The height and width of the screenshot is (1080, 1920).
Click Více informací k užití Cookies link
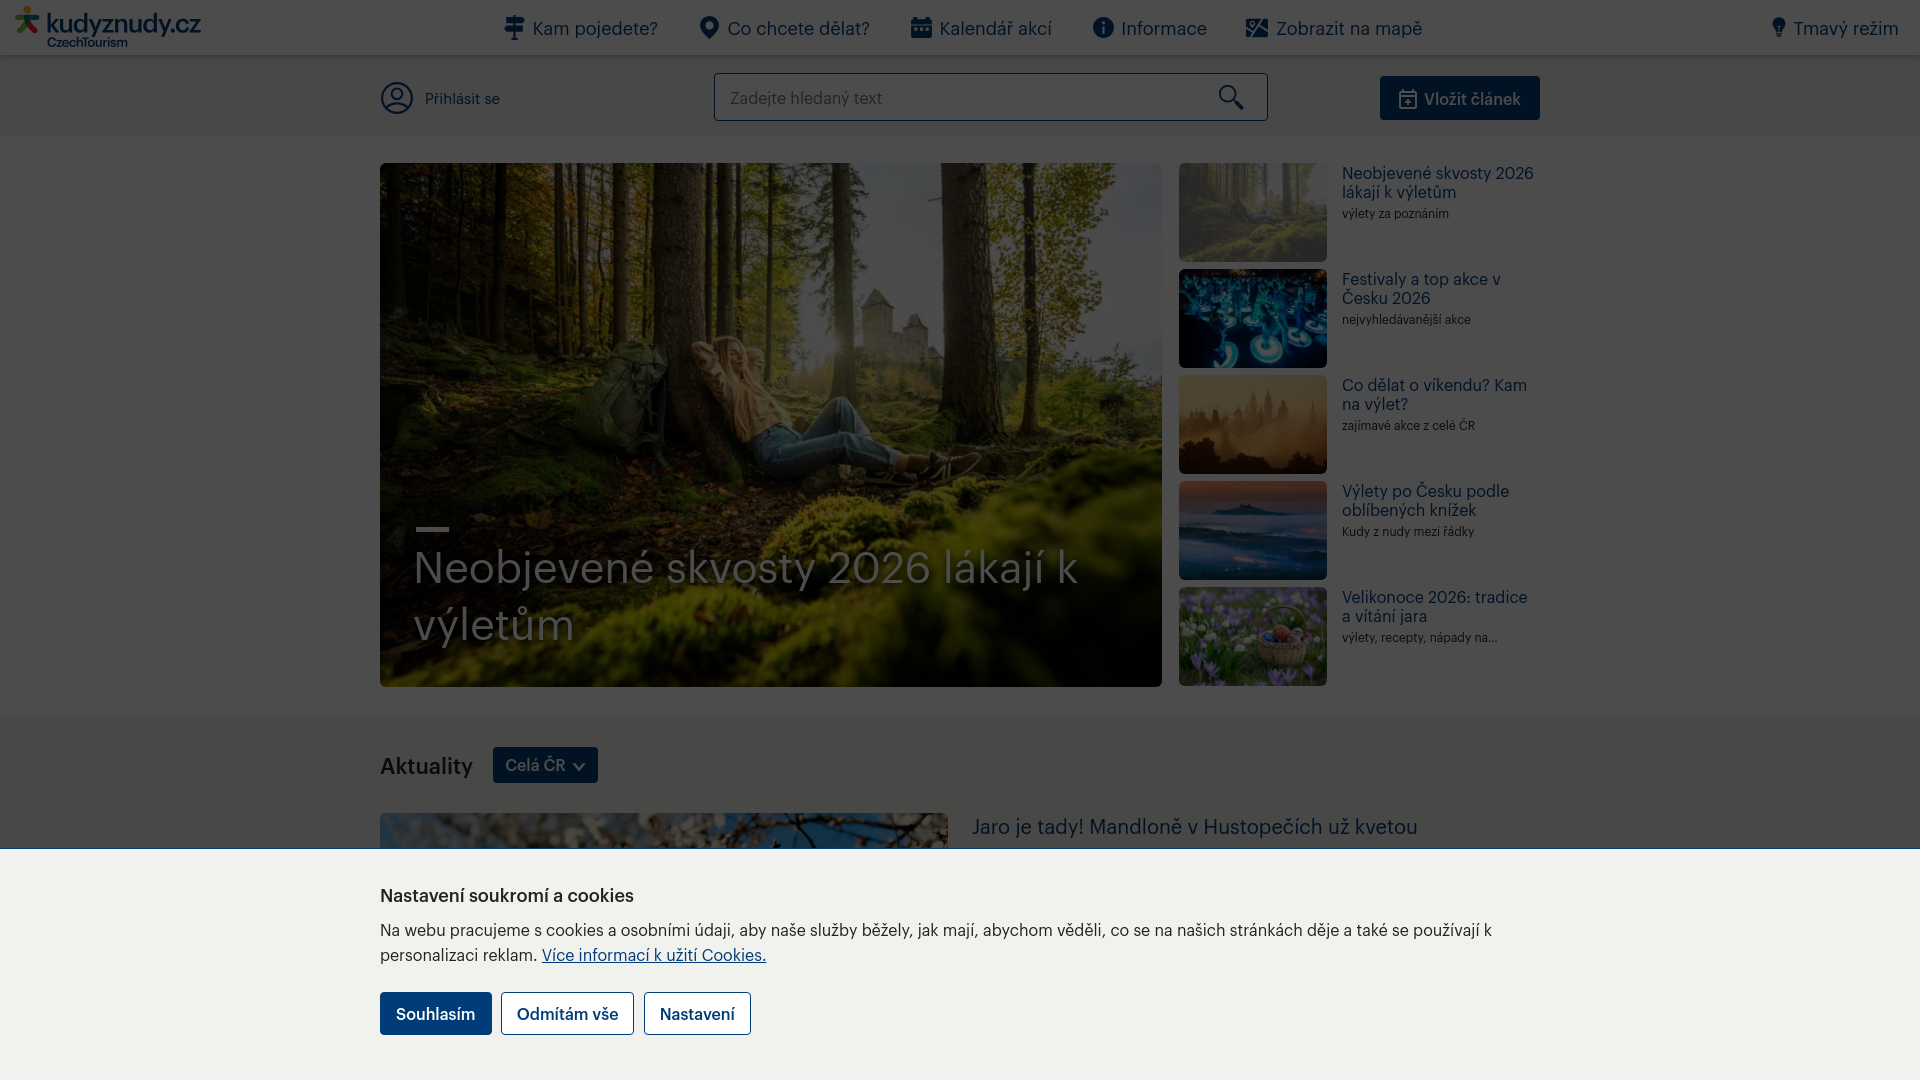(654, 955)
